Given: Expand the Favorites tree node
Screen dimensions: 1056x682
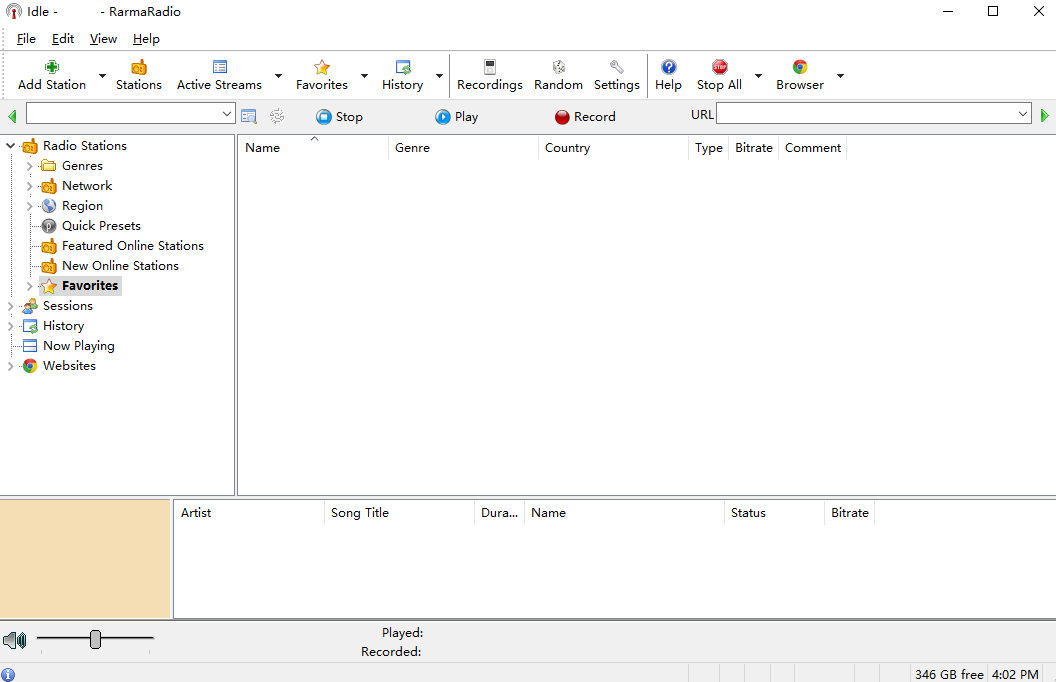Looking at the screenshot, I should tap(29, 286).
